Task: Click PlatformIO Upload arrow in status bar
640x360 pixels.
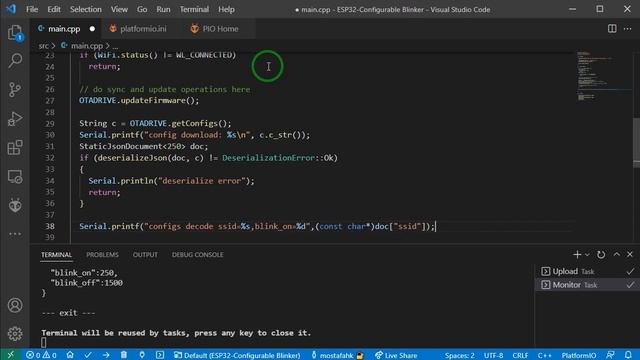Action: pyautogui.click(x=106, y=355)
